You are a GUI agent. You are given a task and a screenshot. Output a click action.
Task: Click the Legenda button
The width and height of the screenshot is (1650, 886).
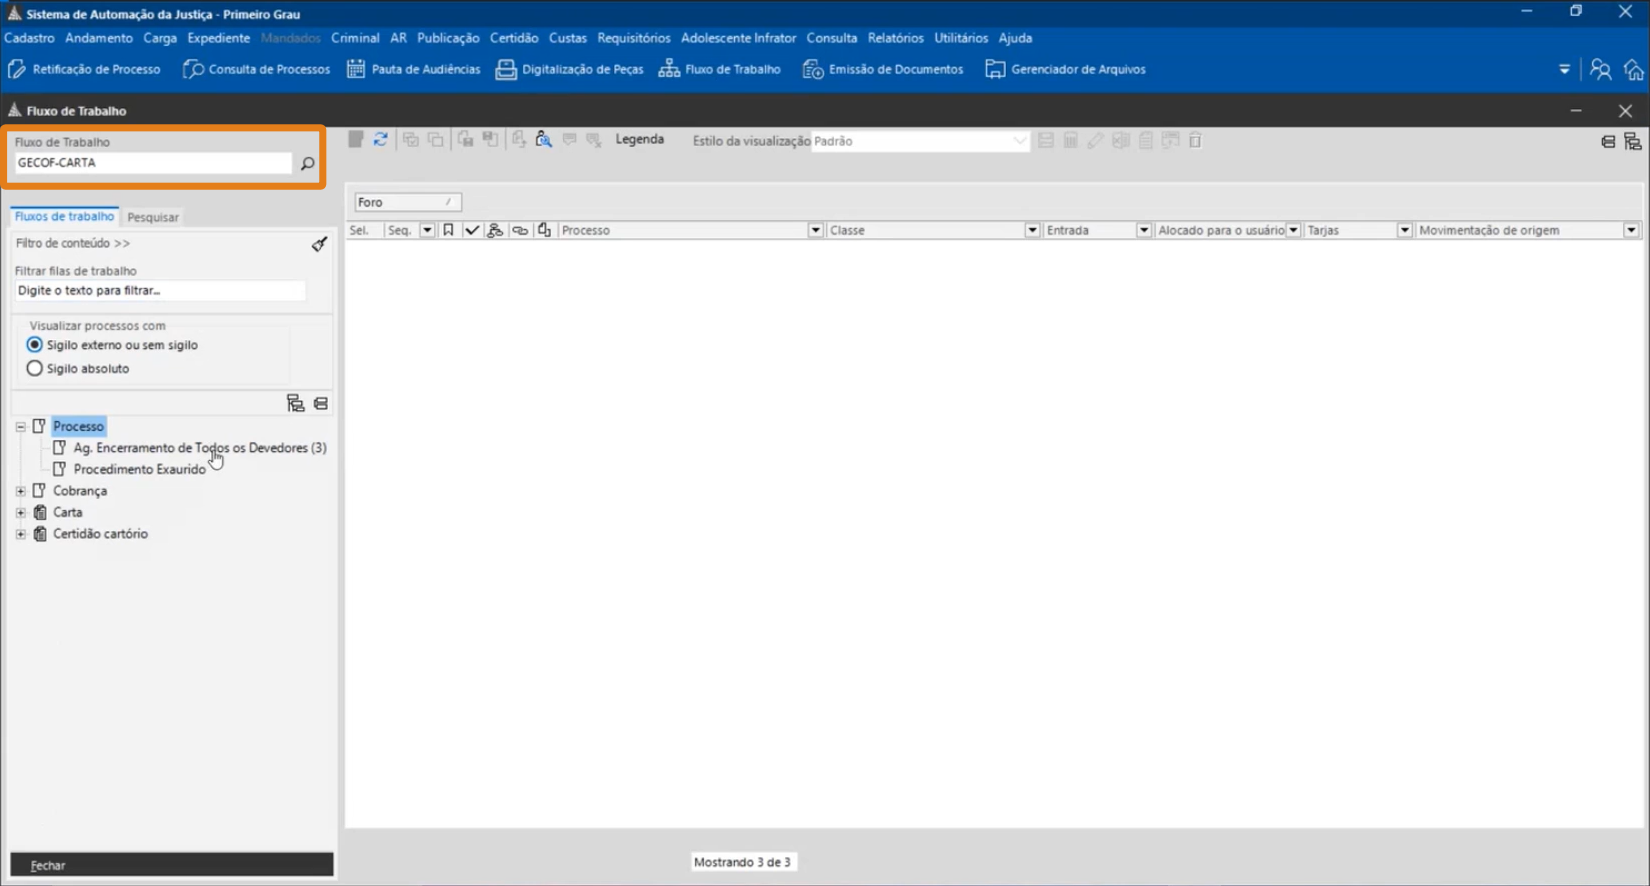coord(640,140)
